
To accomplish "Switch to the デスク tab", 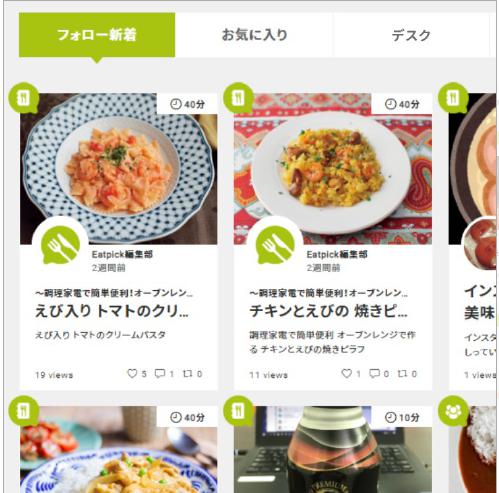I will [411, 35].
